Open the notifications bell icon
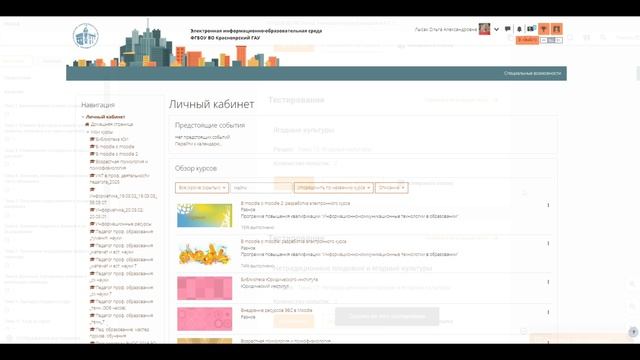Viewport: 640px width, 360px height. tap(519, 29)
